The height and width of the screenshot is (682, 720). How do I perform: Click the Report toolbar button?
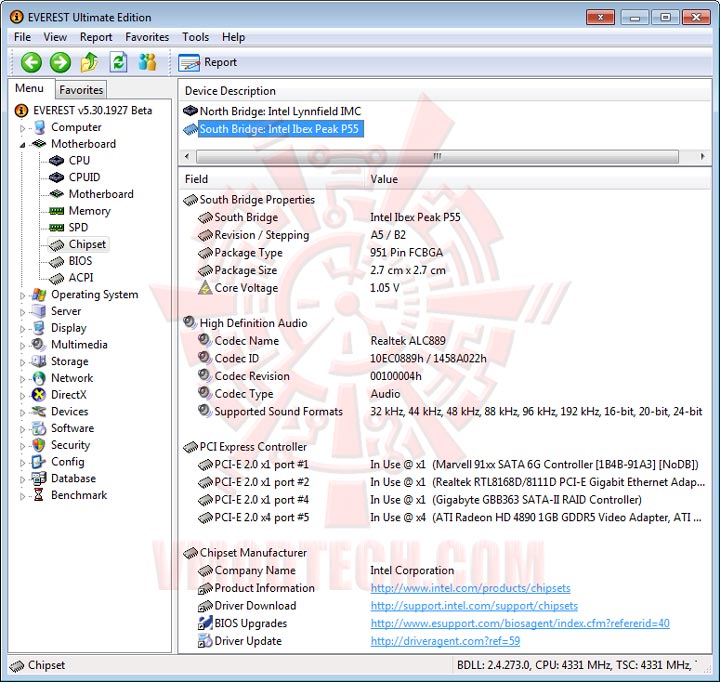208,62
